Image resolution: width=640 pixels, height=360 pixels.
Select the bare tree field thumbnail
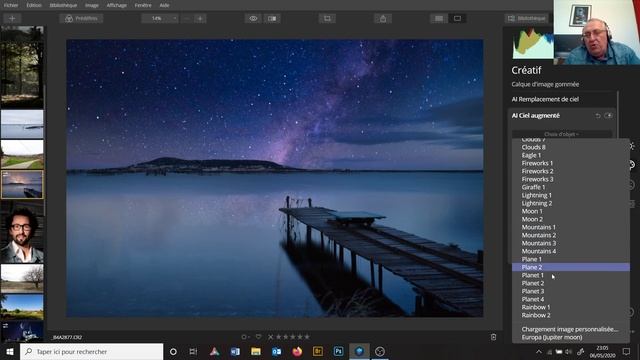(22, 278)
